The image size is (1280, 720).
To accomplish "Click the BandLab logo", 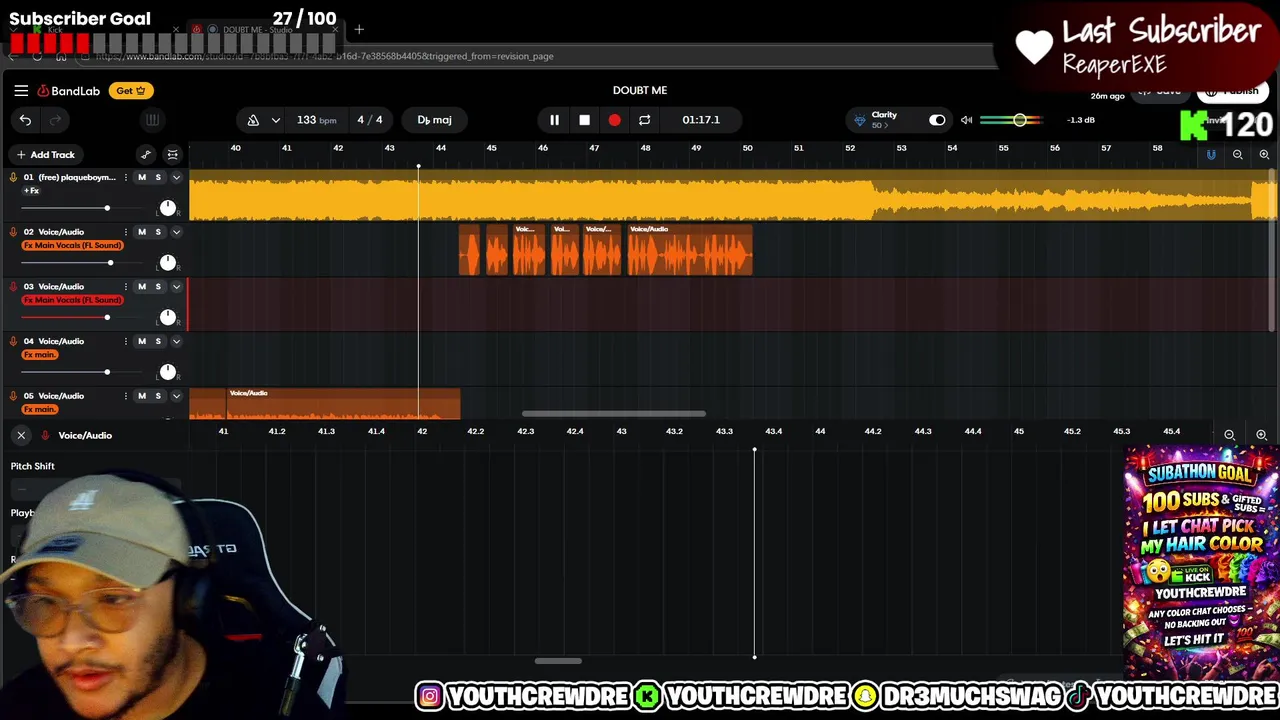I will click(69, 91).
